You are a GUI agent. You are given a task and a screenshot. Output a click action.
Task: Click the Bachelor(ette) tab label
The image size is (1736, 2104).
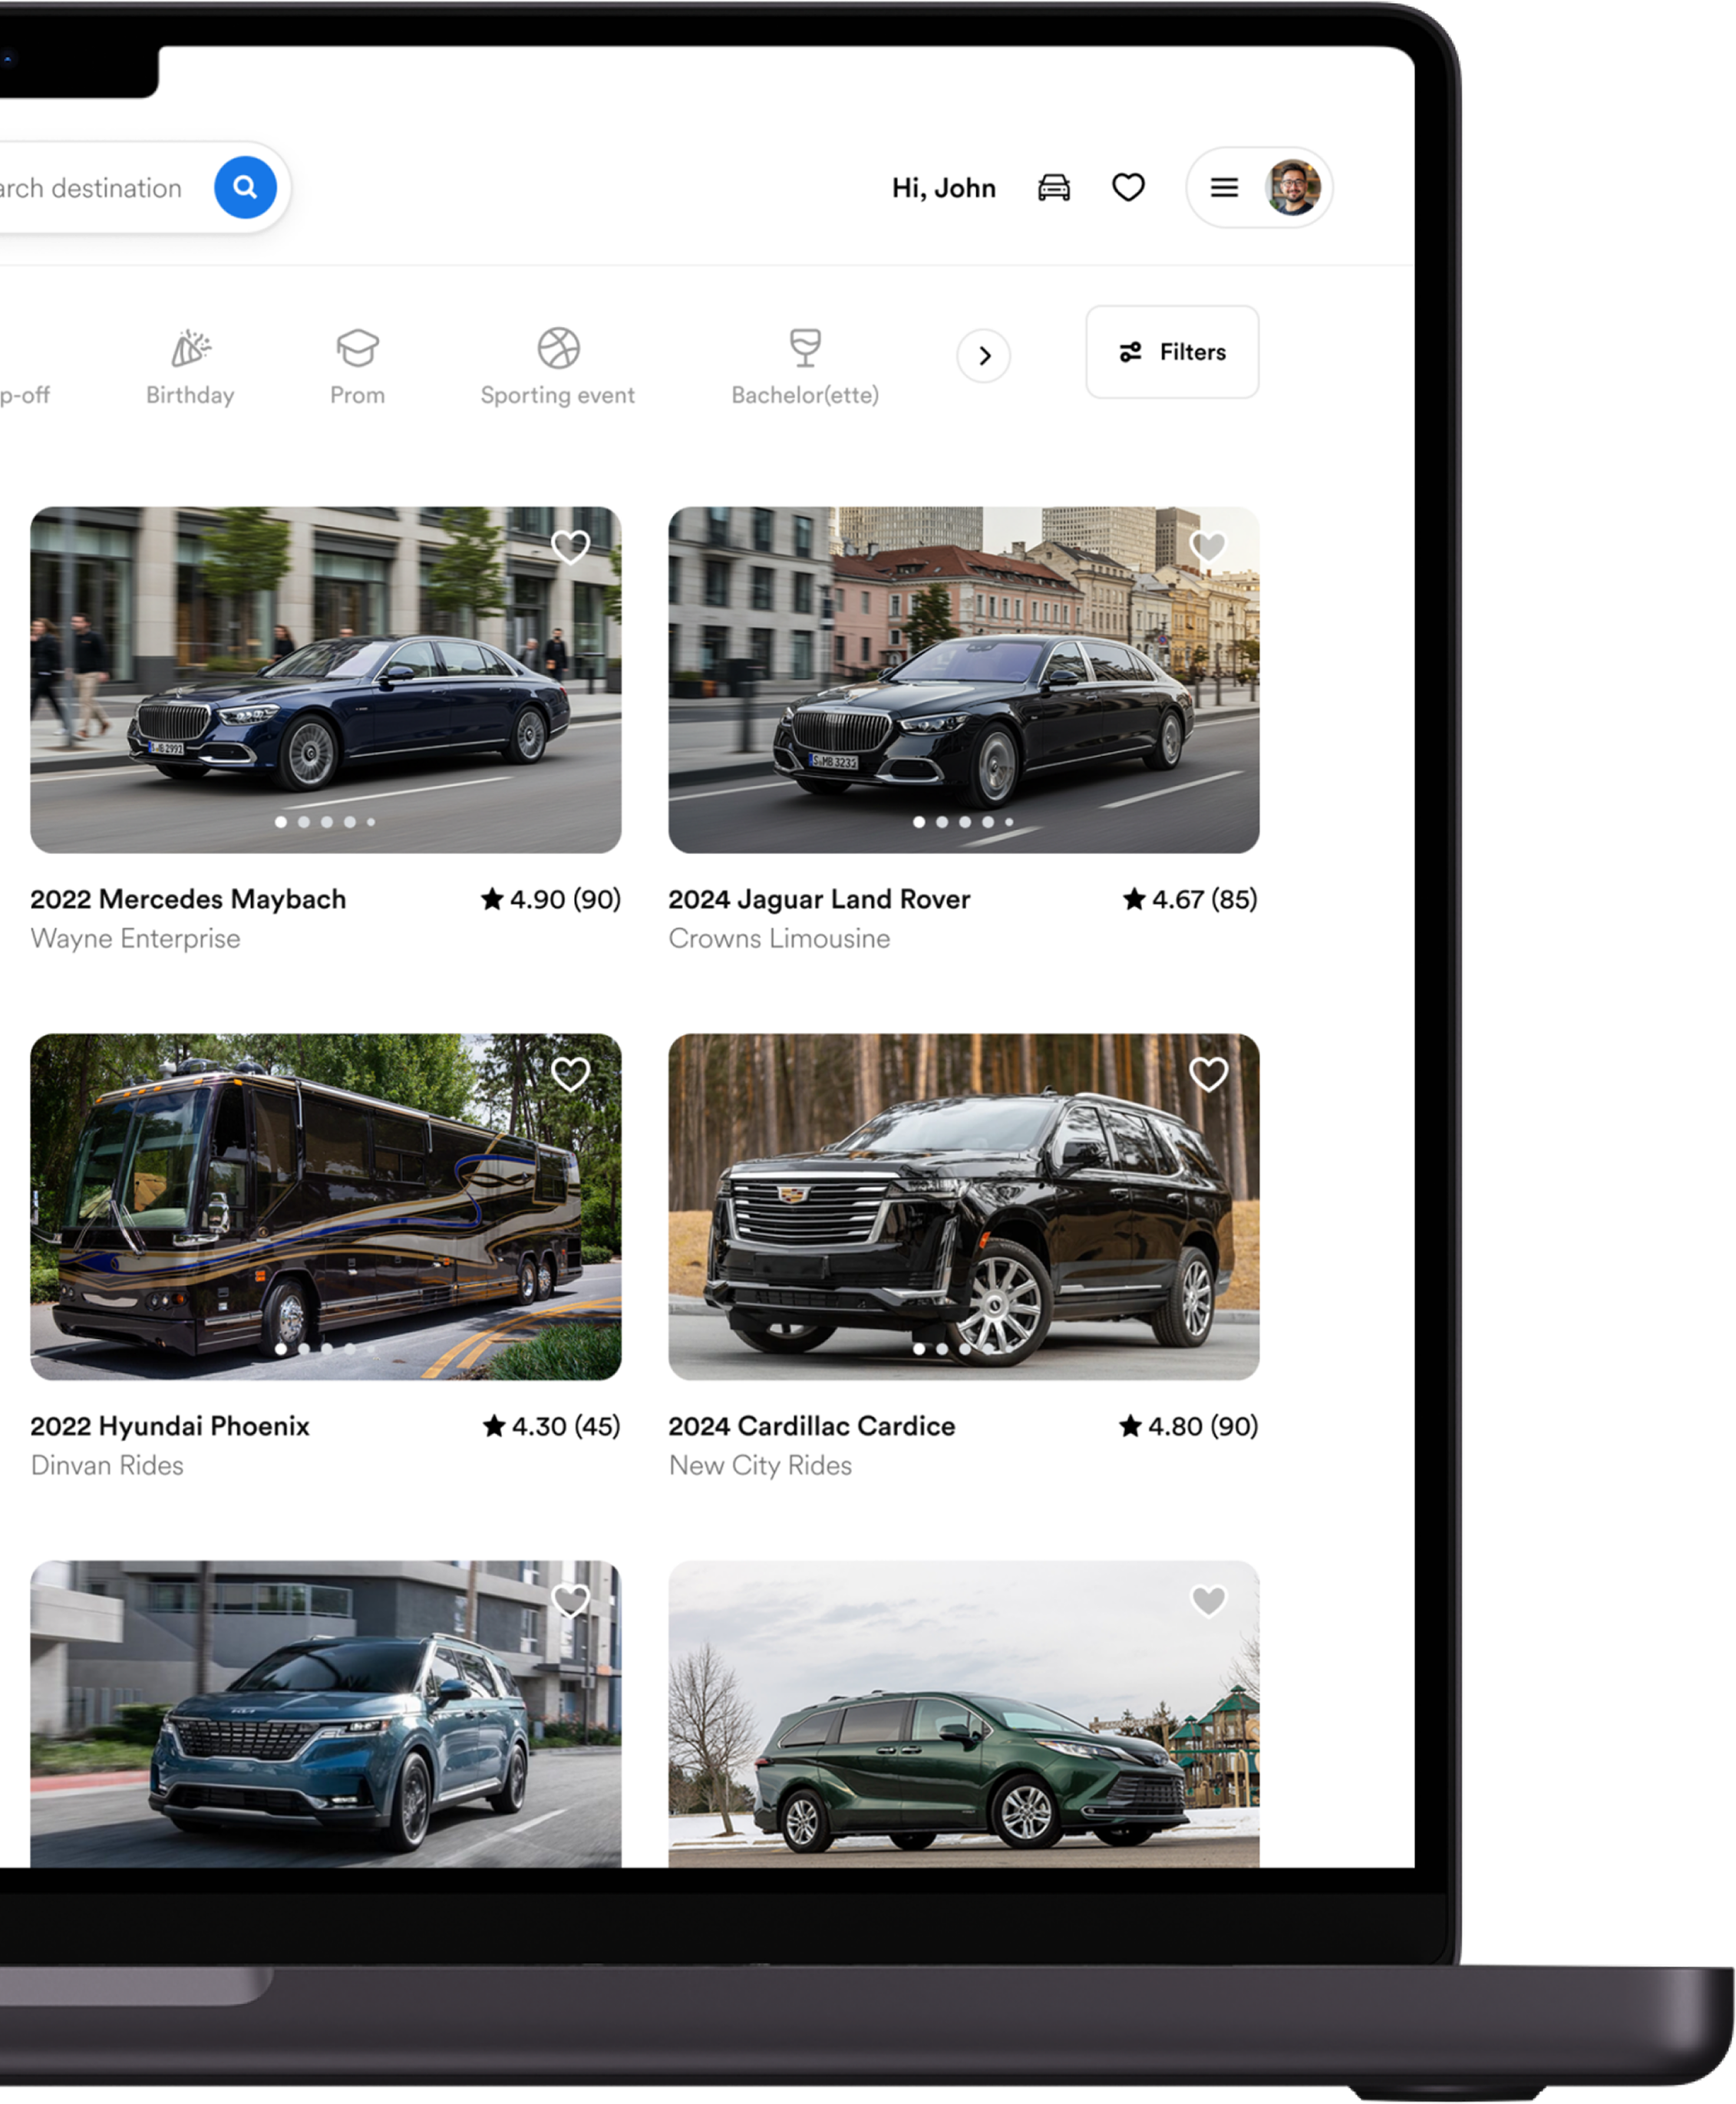(805, 395)
